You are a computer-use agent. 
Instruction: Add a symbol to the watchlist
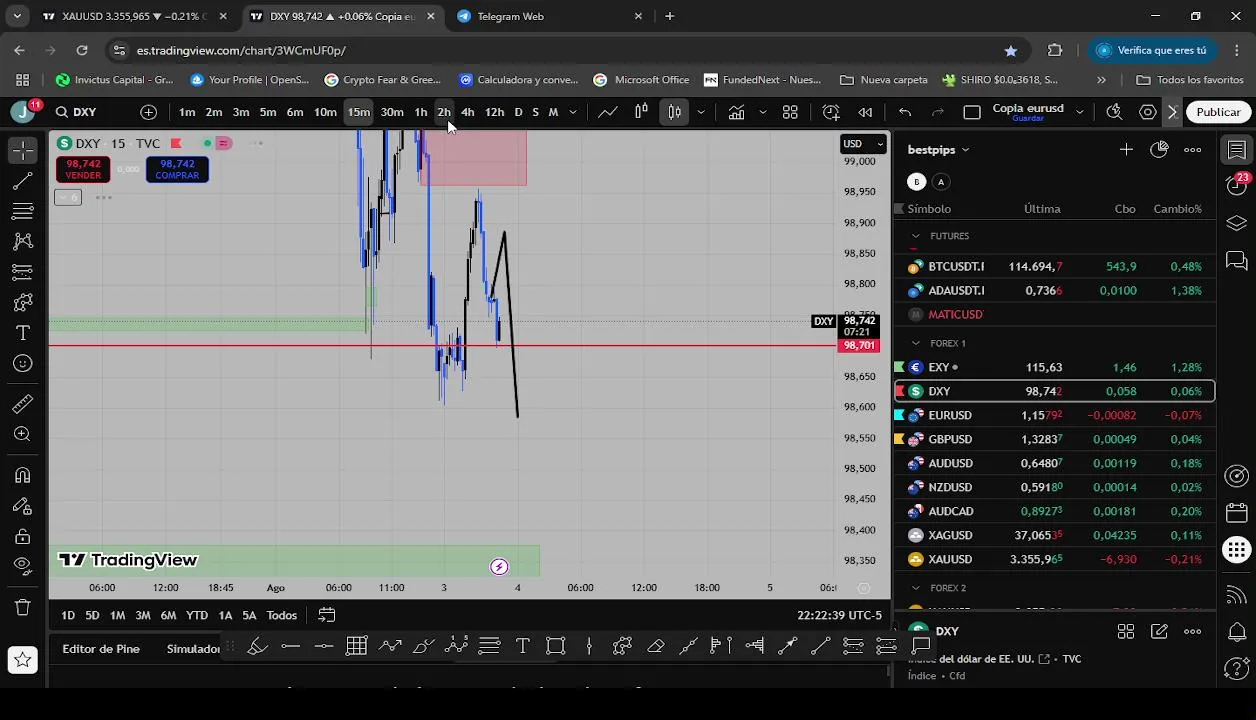coord(1126,150)
